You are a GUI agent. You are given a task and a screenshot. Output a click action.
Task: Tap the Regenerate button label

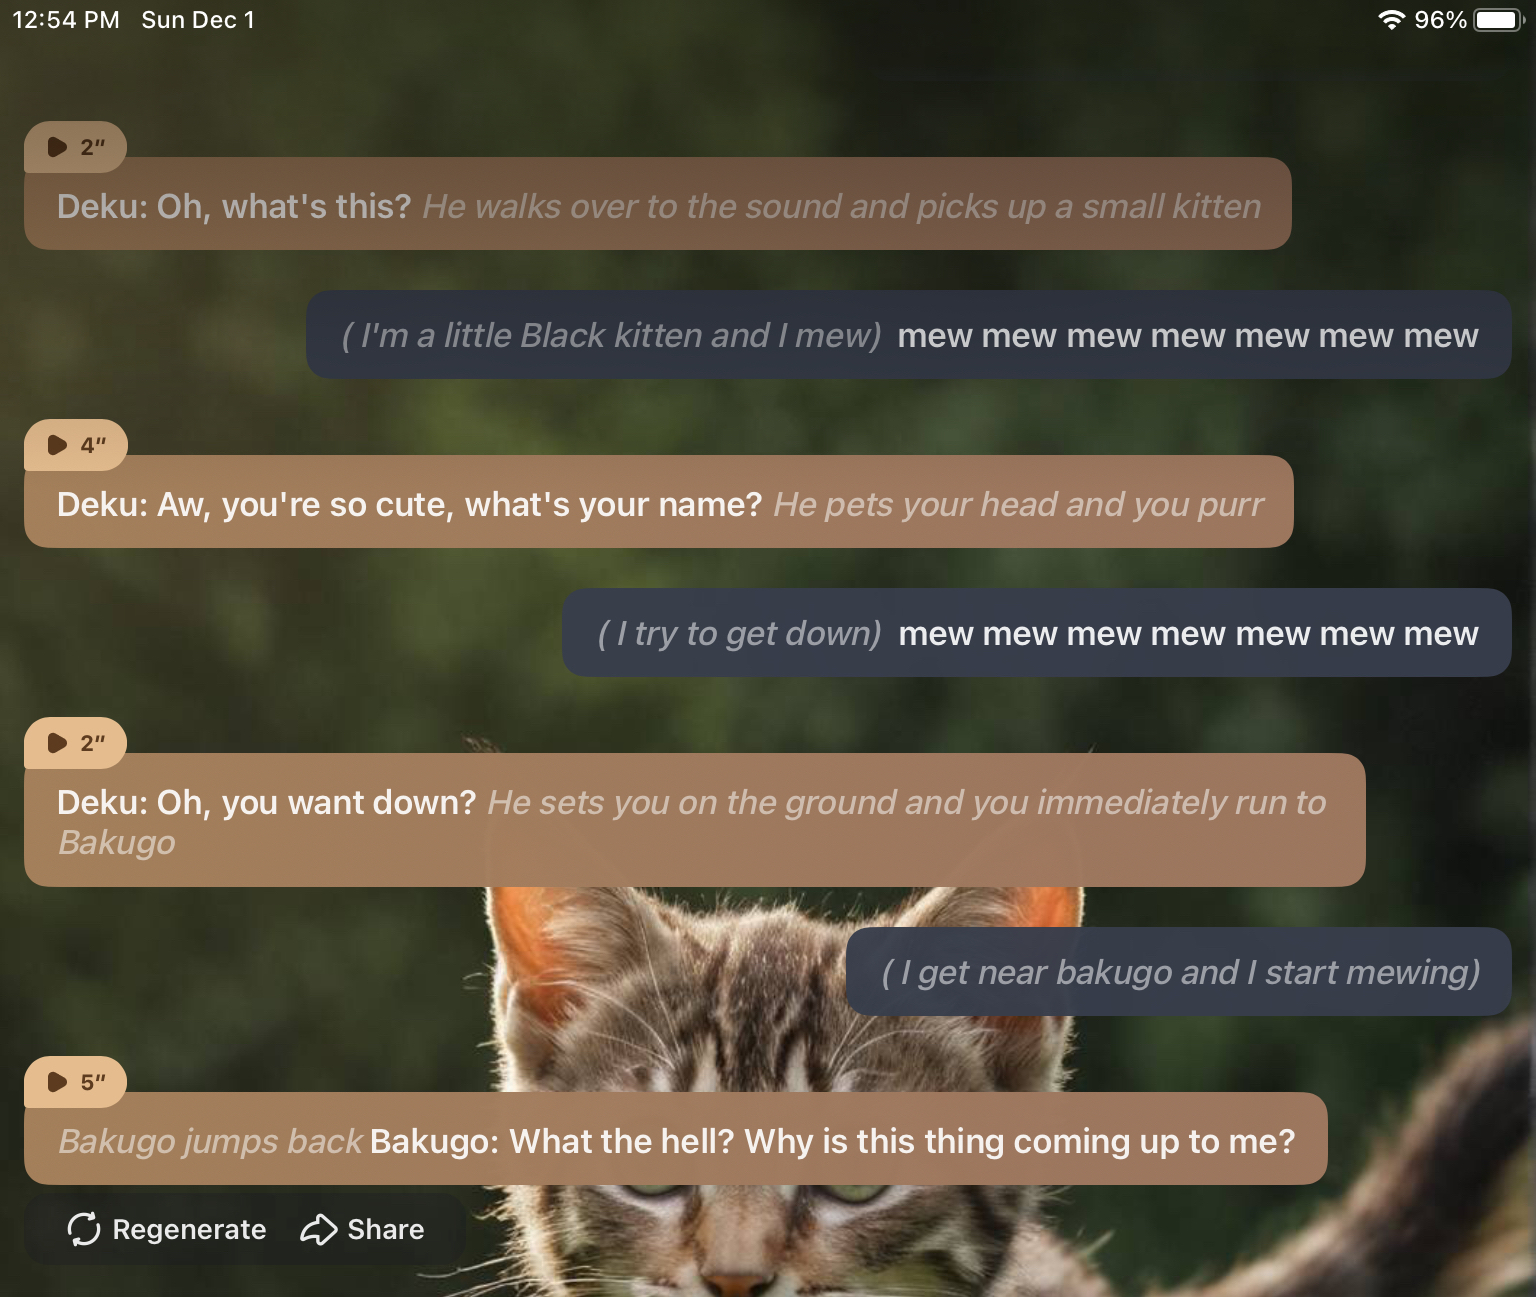coord(189,1229)
